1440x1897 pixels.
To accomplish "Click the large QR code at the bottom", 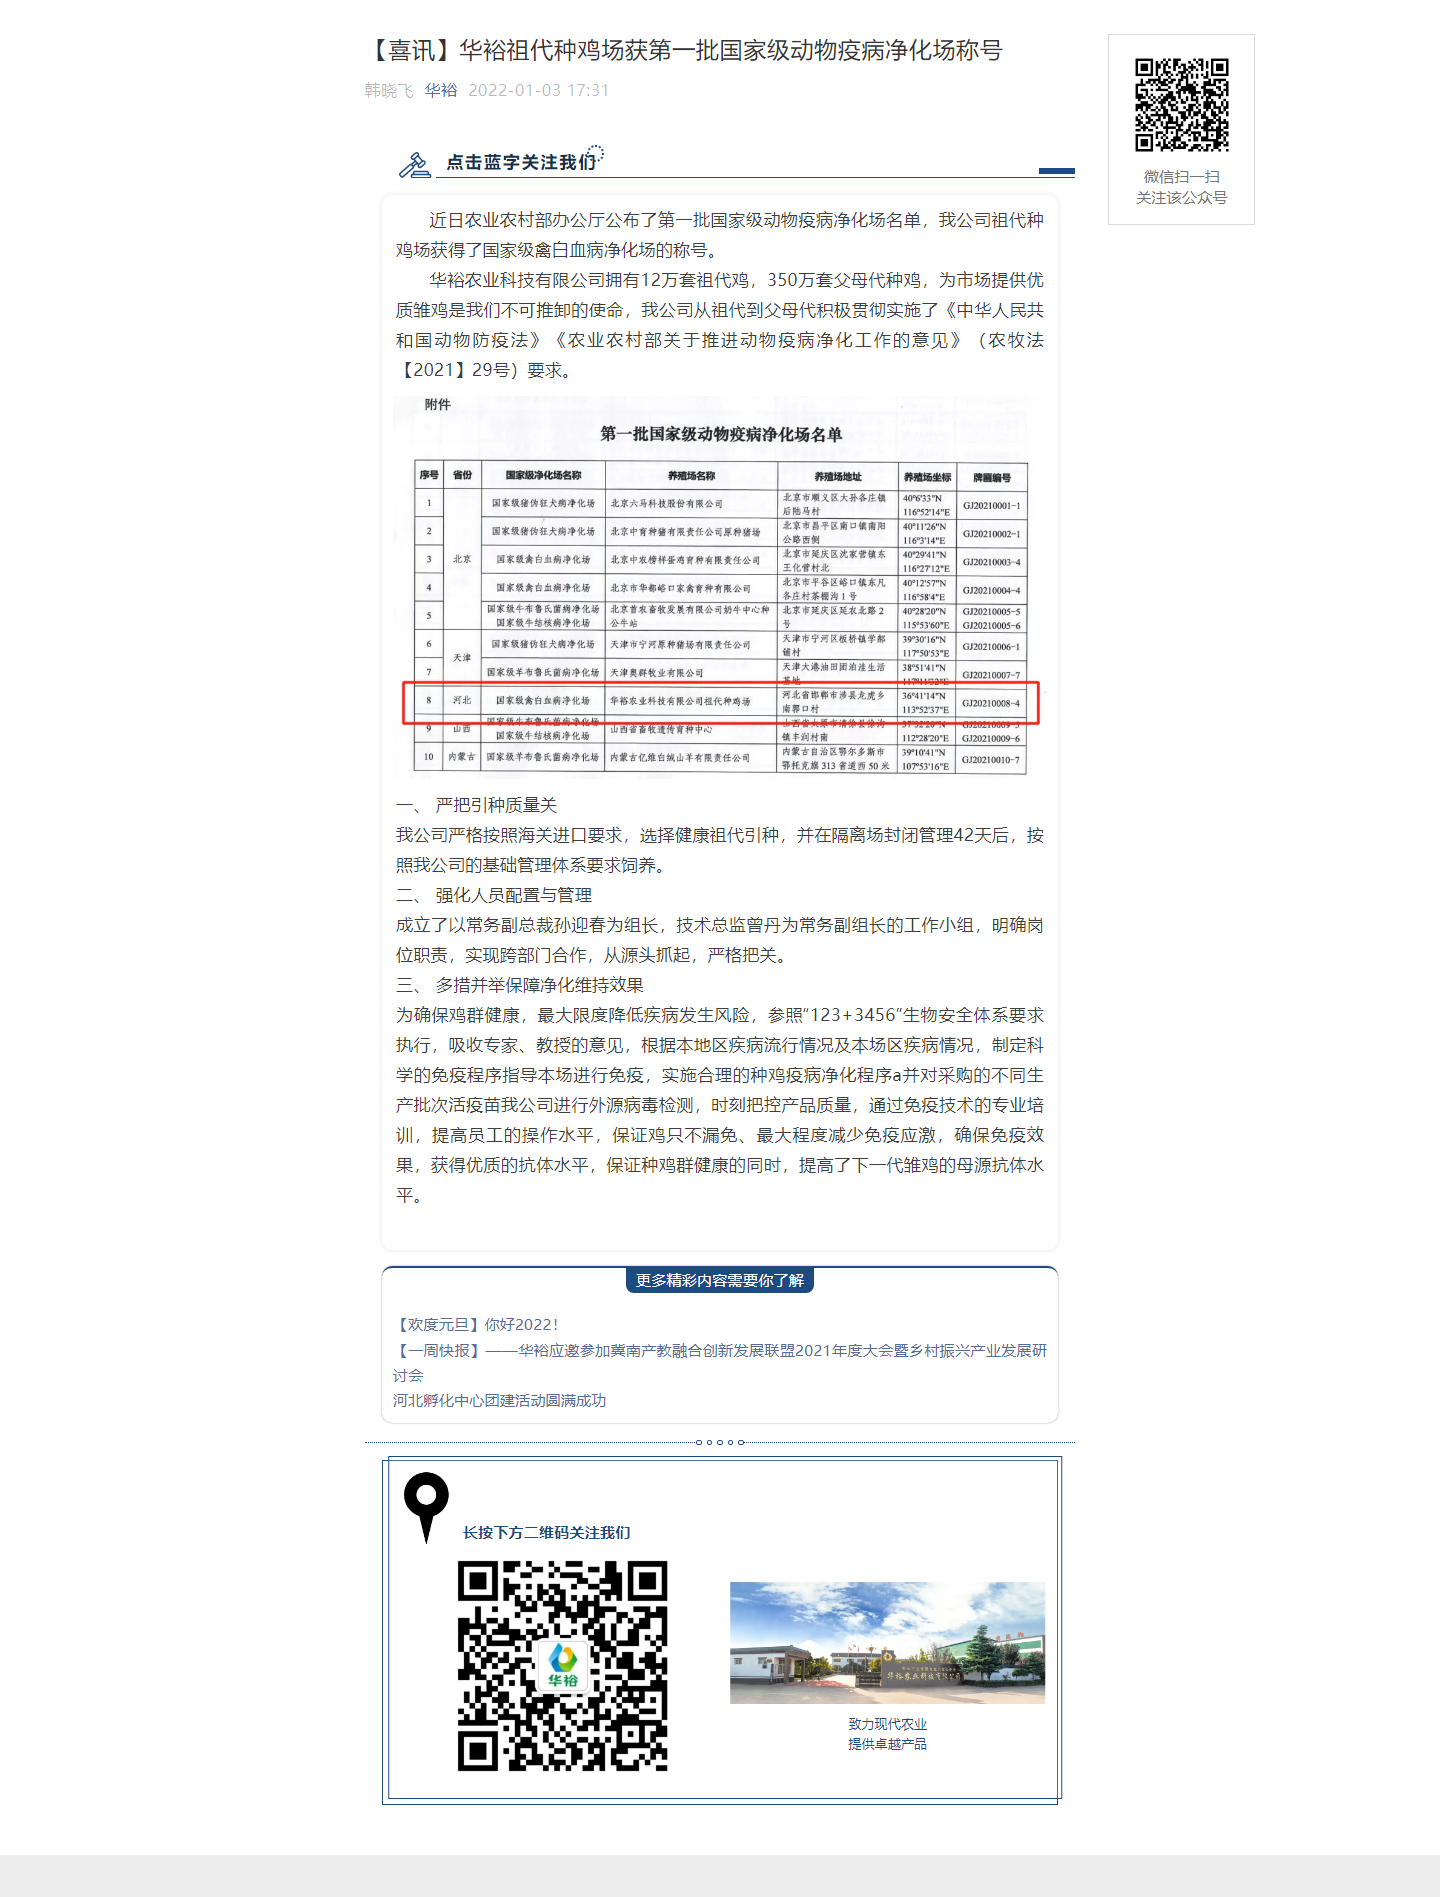I will (x=563, y=1665).
